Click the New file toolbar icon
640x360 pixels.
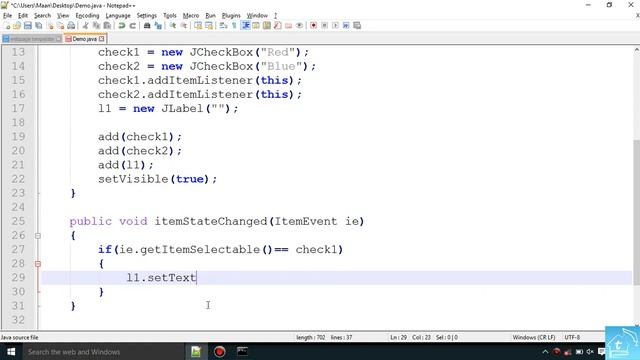click(7, 26)
